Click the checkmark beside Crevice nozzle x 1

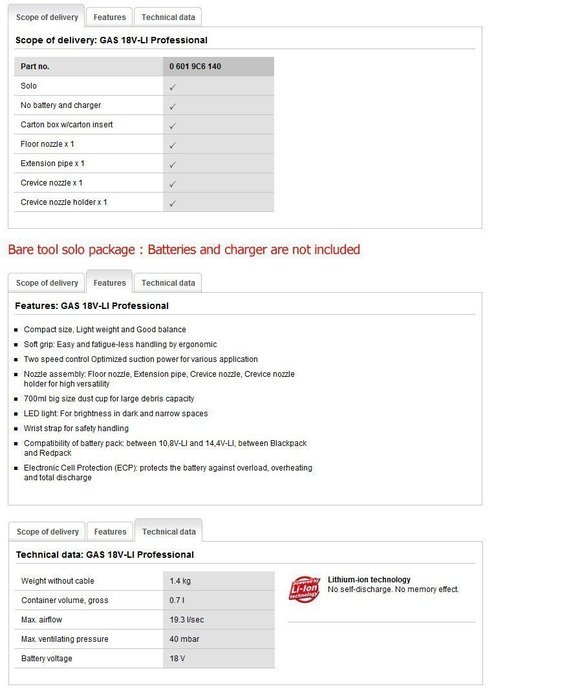tap(173, 184)
